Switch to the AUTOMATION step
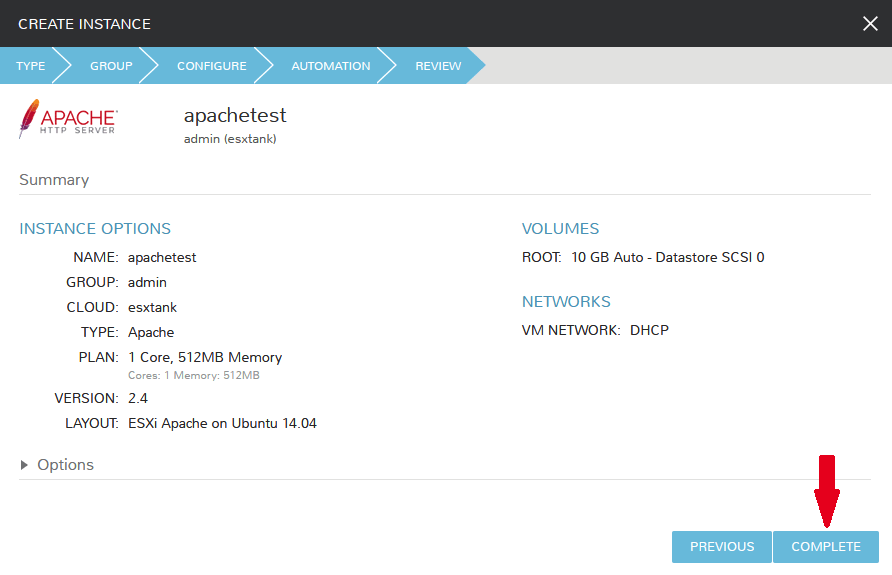892x575 pixels. [x=330, y=66]
